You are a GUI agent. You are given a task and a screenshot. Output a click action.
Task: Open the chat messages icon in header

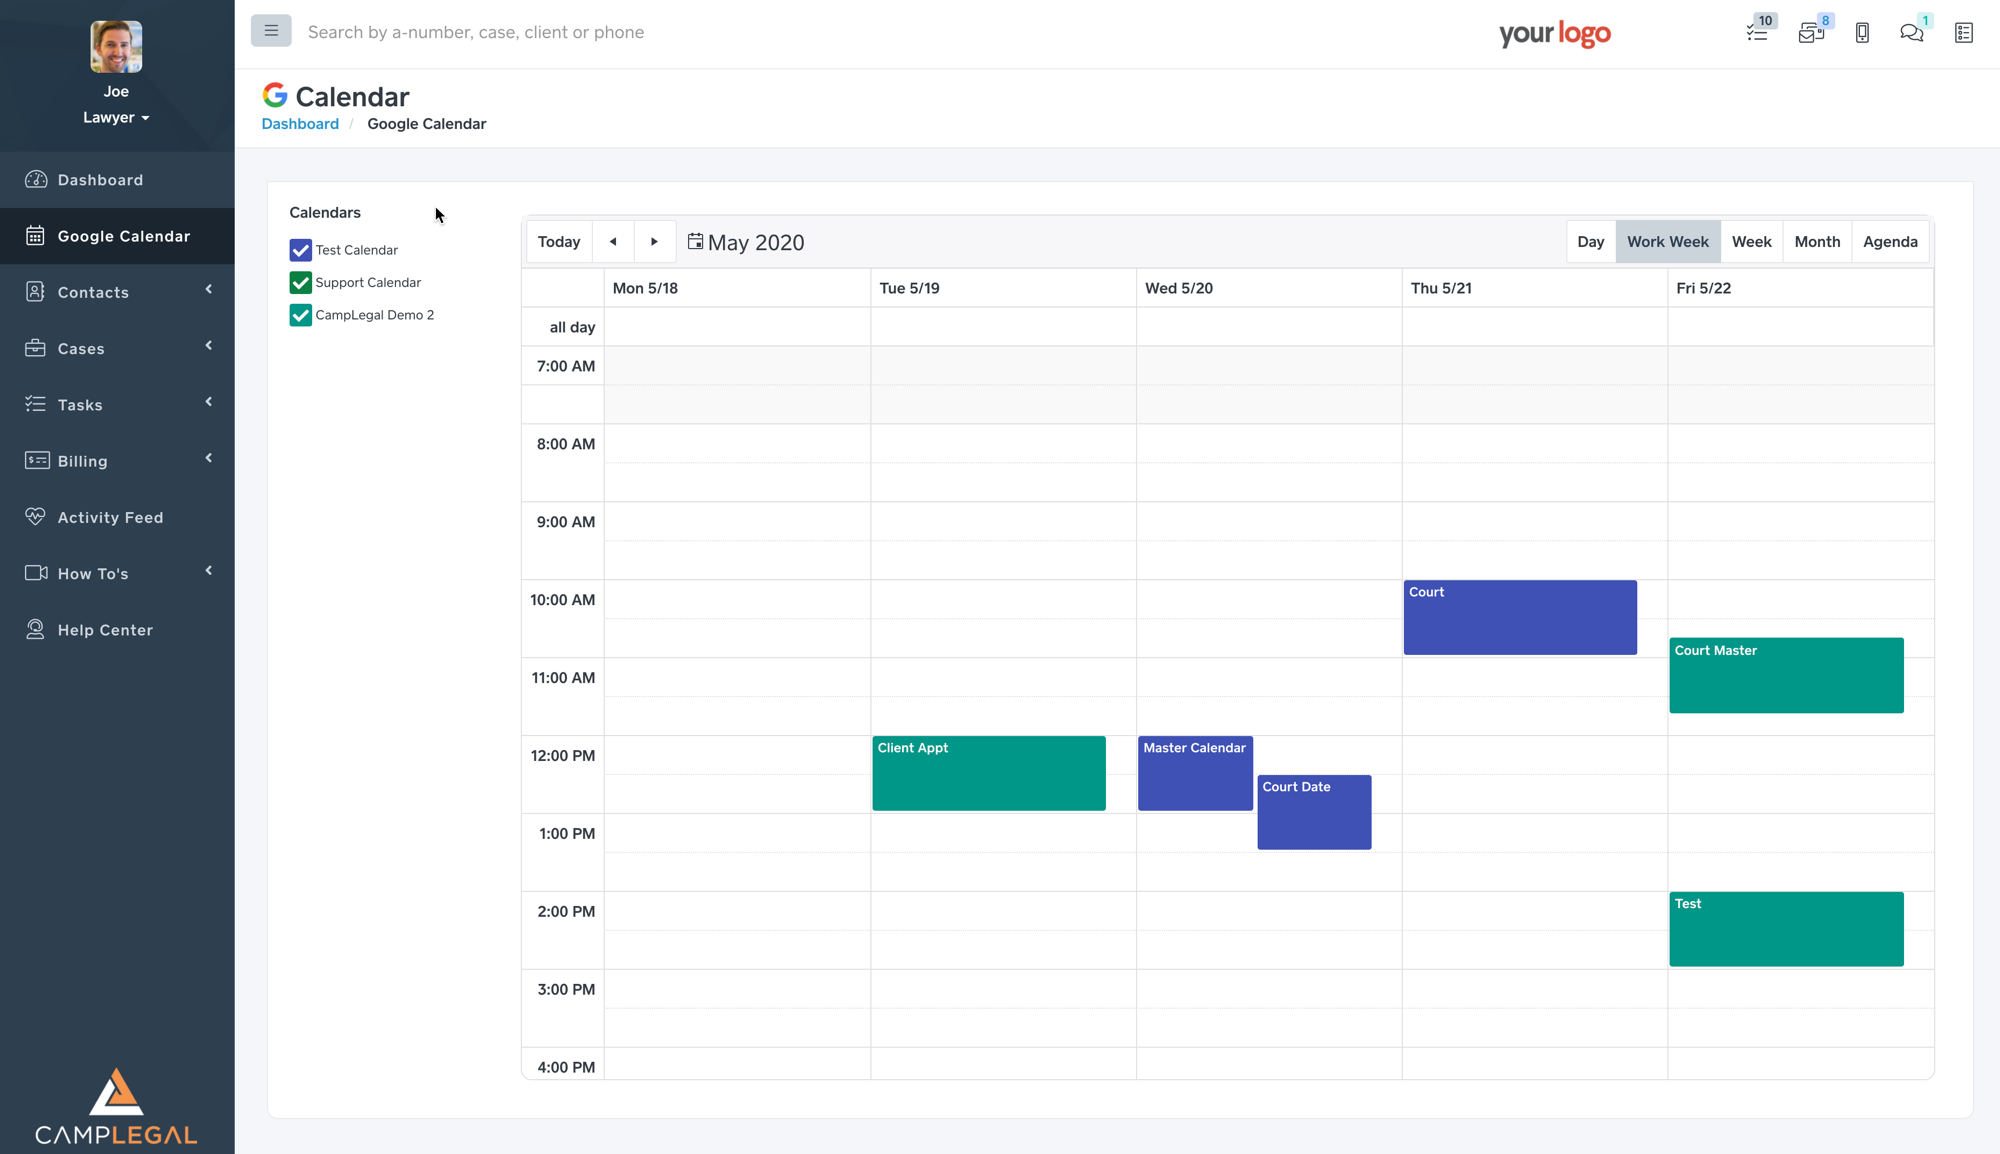tap(1911, 32)
